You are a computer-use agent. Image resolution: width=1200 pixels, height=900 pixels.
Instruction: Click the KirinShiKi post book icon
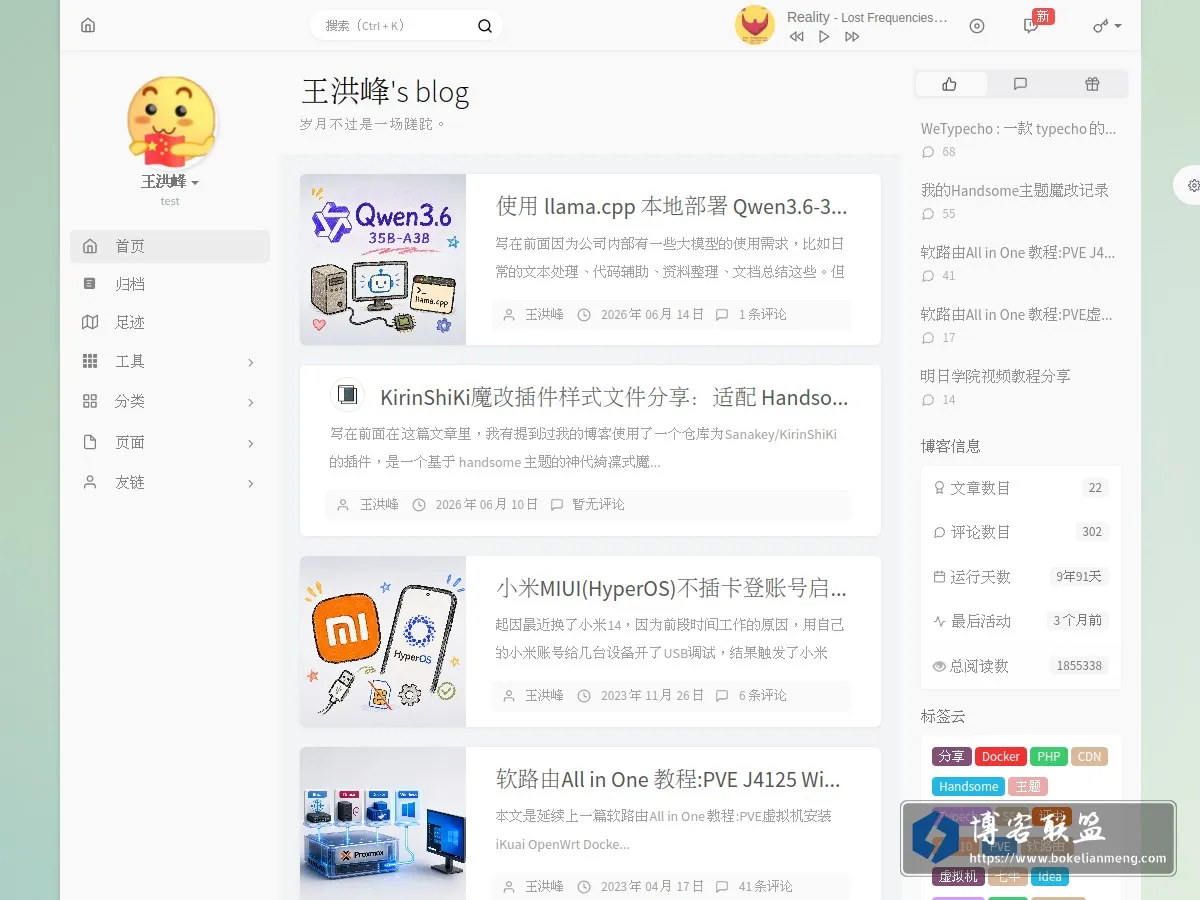tap(347, 395)
